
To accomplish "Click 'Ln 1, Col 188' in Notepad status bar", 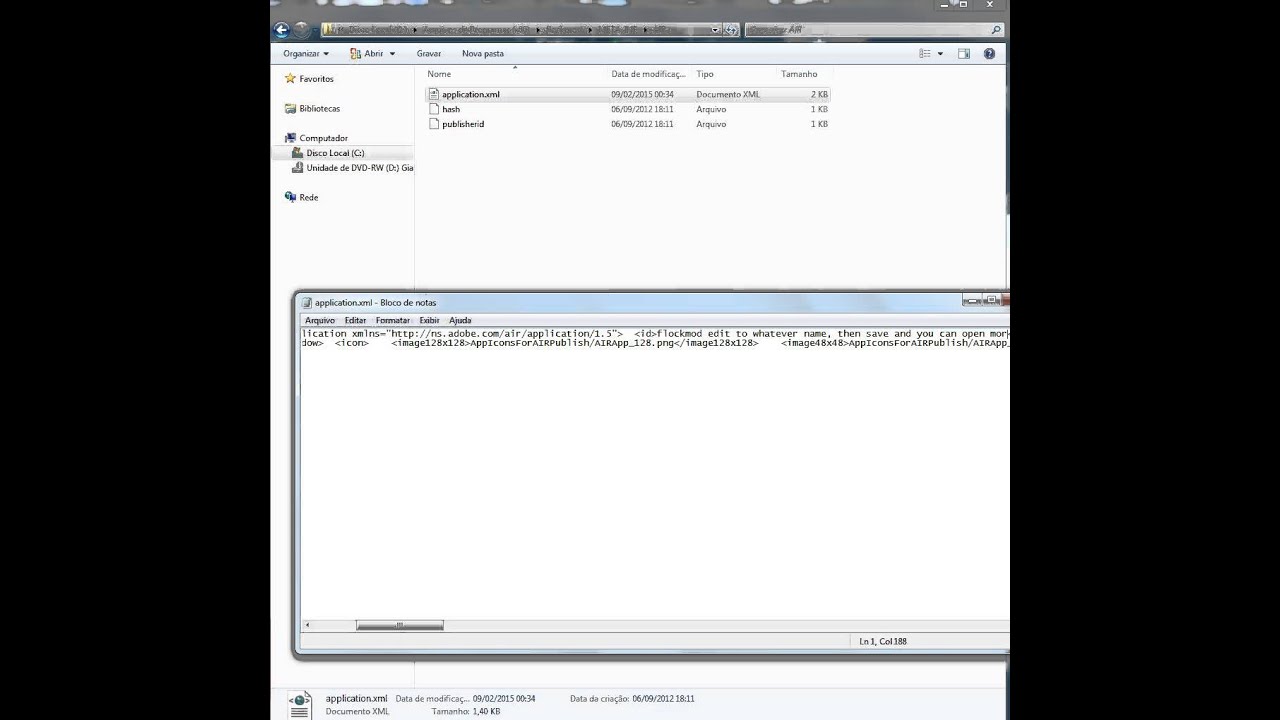I will tap(883, 641).
